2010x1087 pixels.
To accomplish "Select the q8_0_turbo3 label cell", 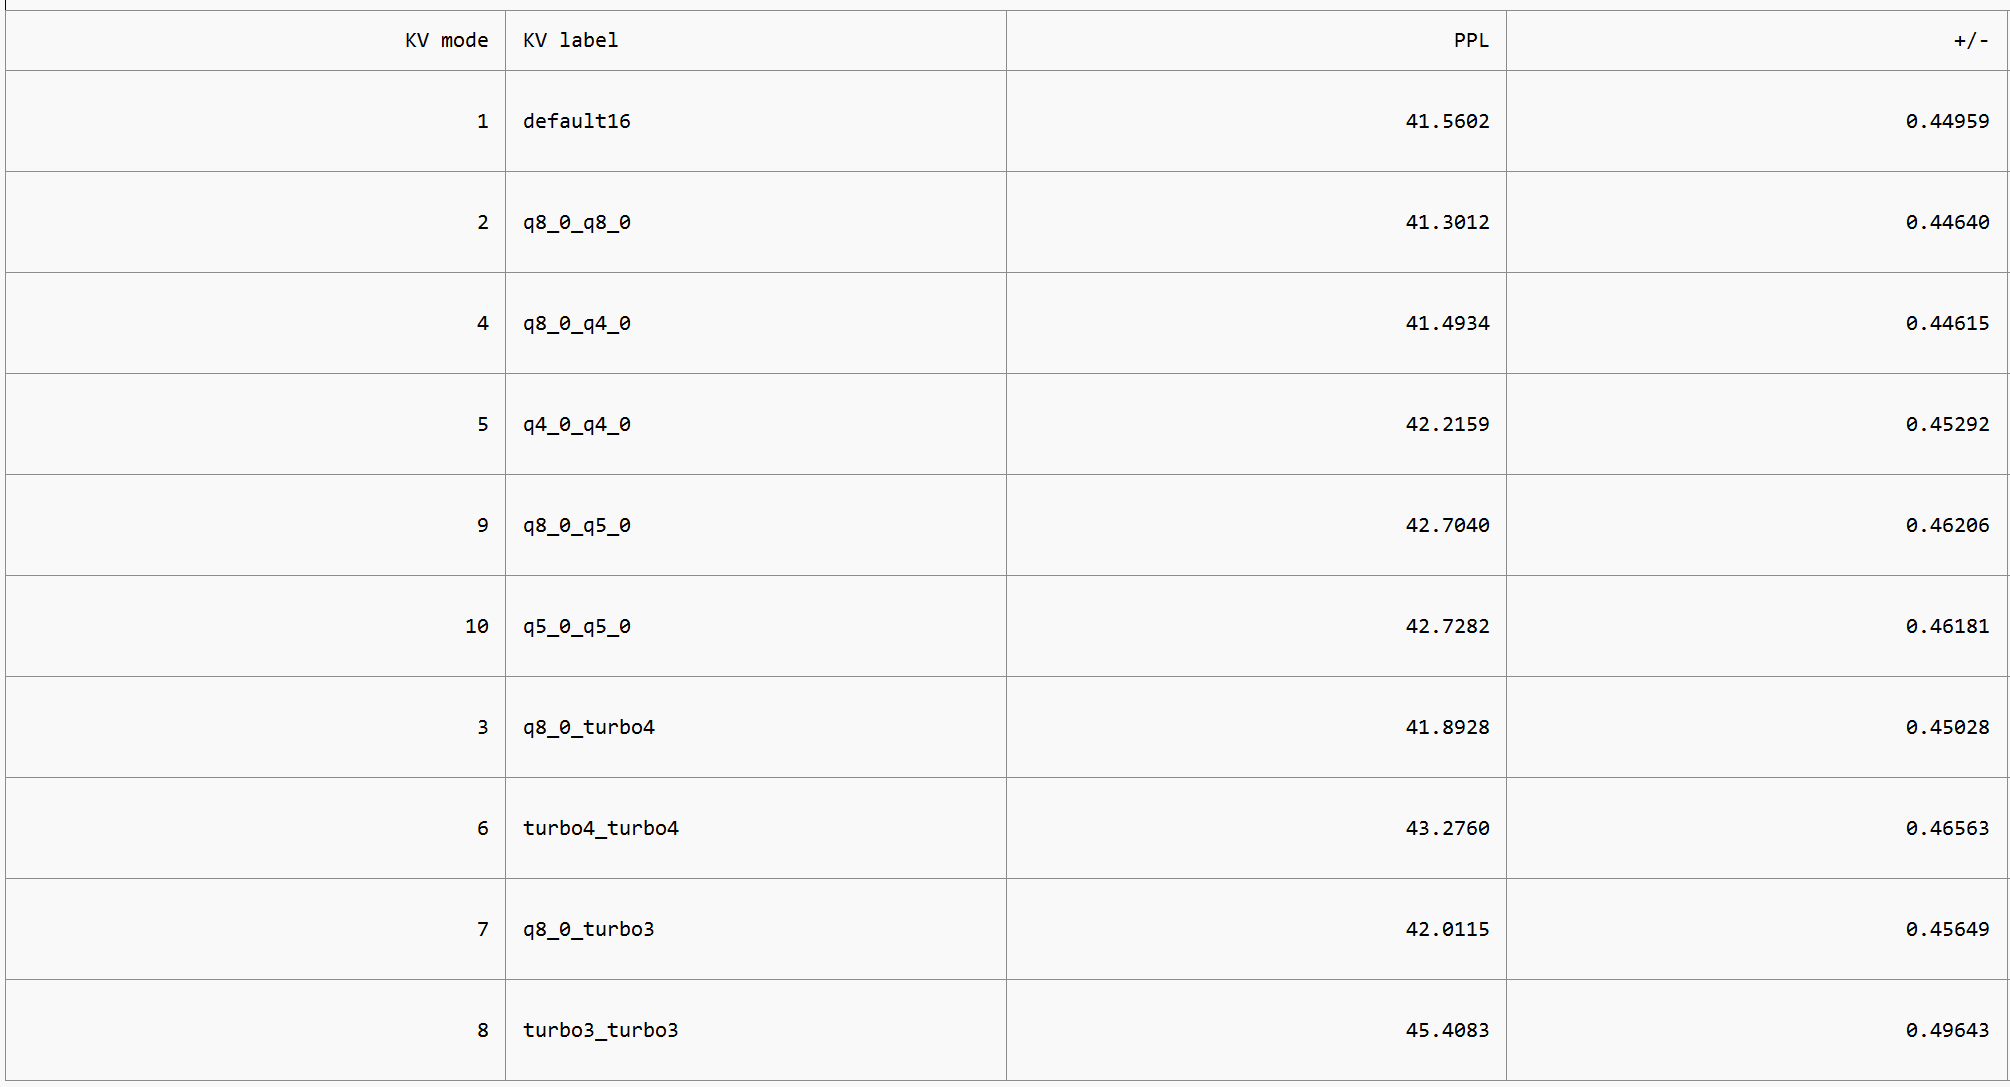I will click(x=756, y=929).
